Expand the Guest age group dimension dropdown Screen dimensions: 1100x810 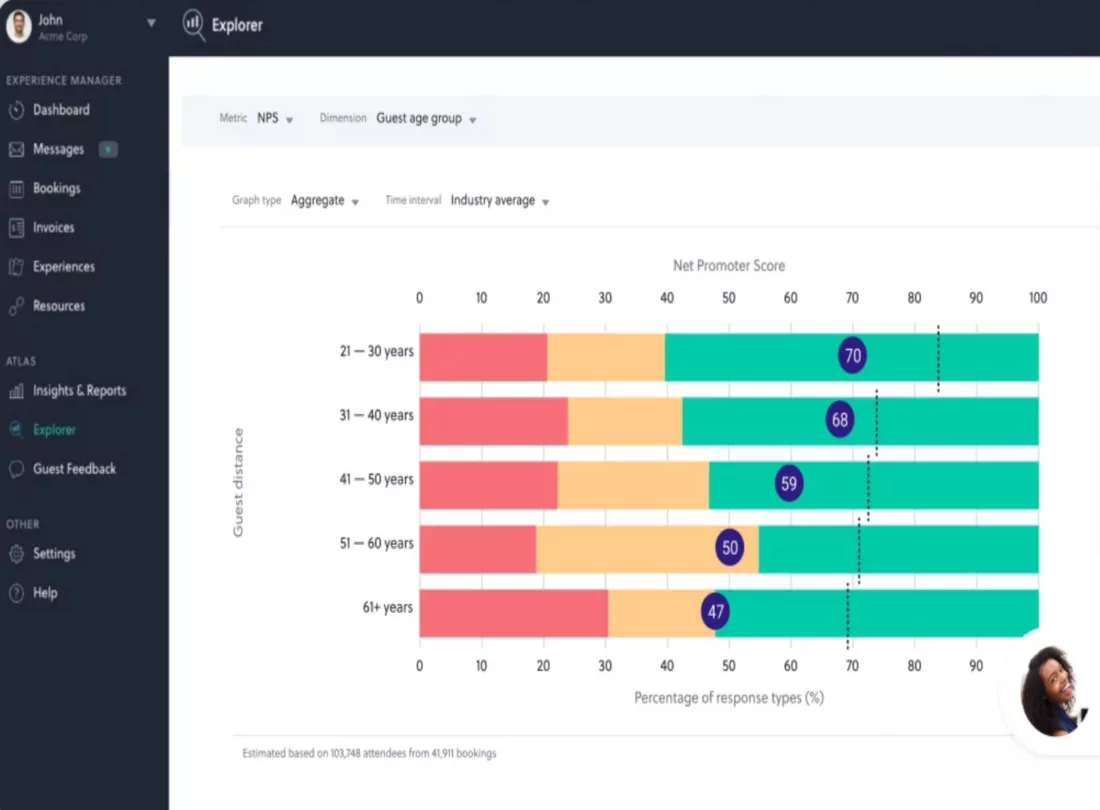(x=427, y=119)
